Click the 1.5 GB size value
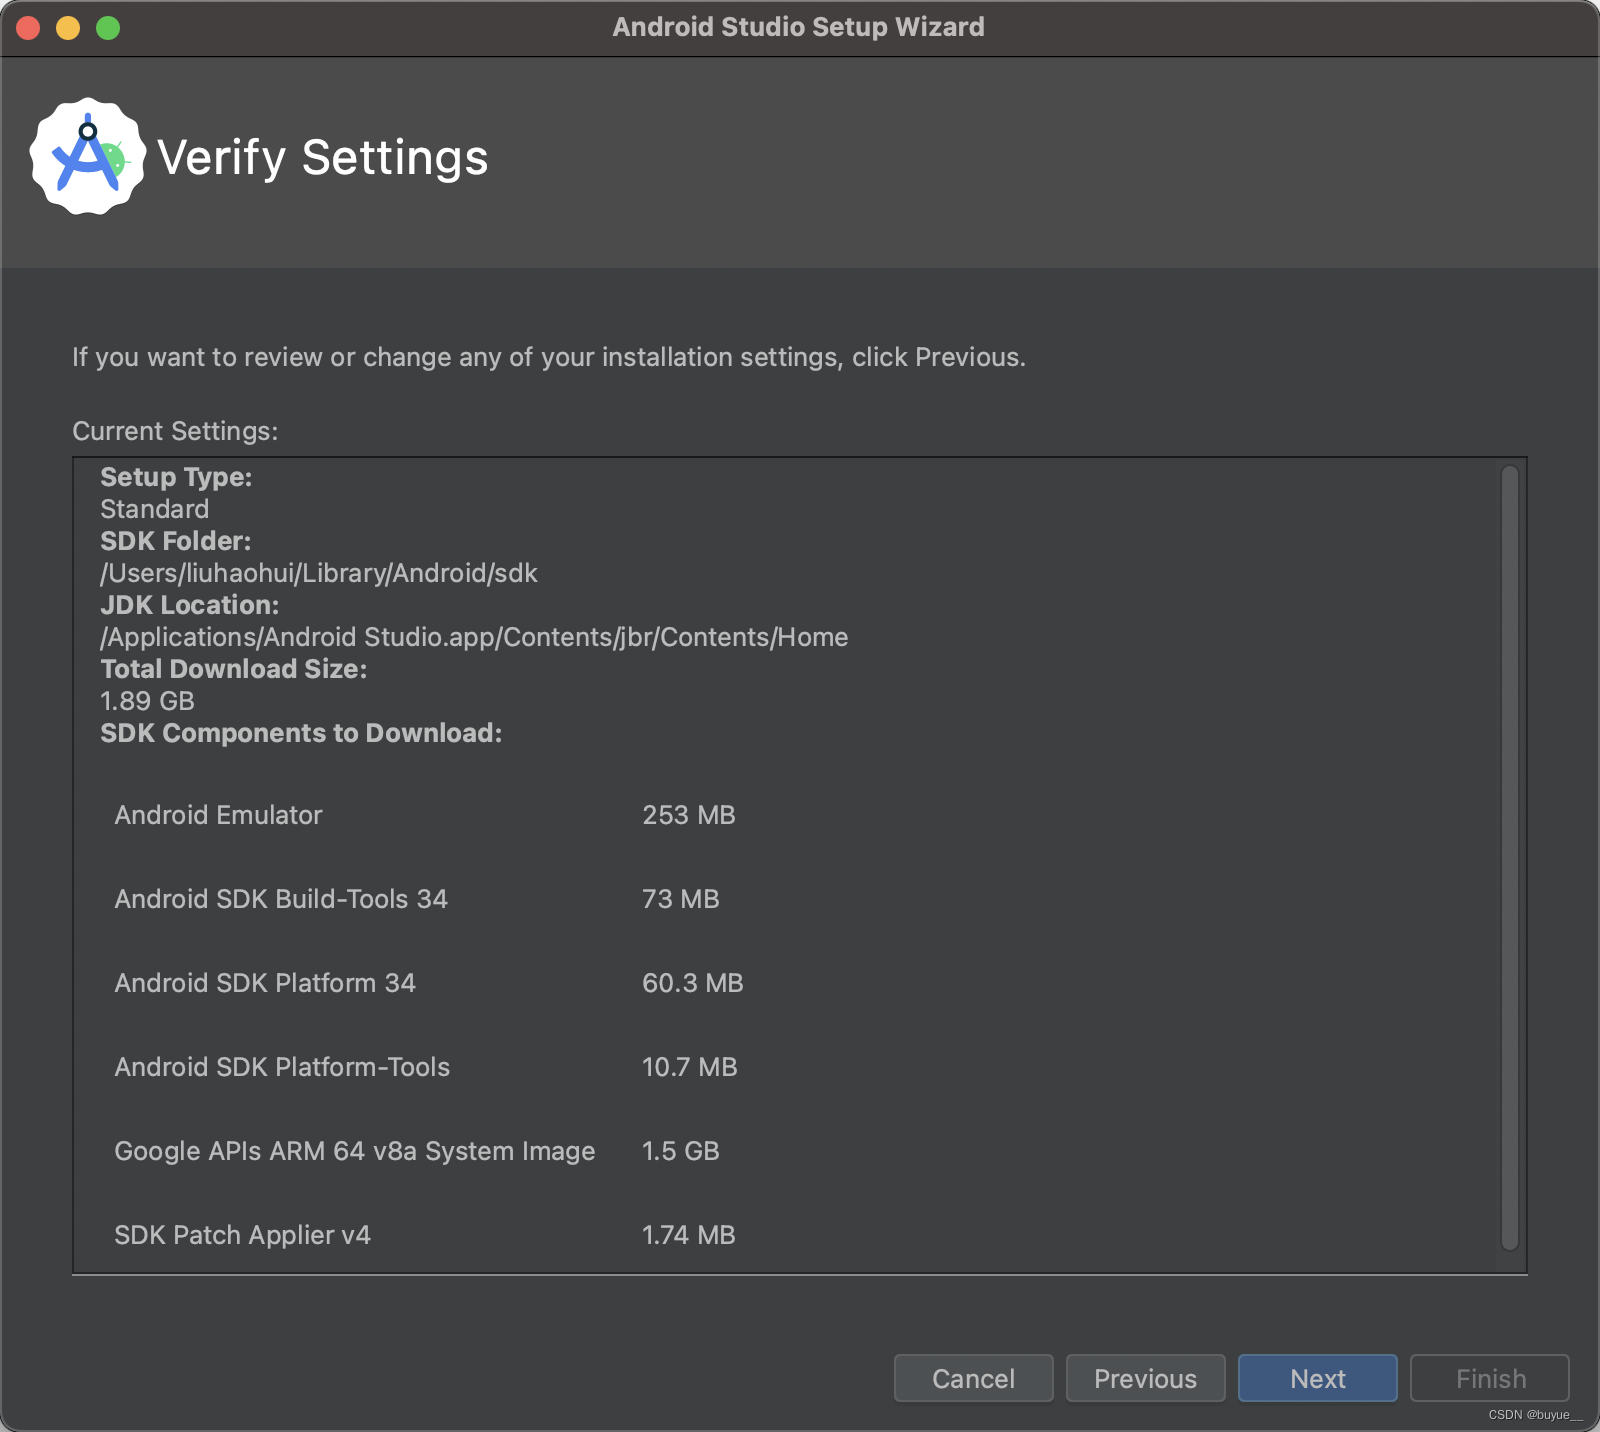Image resolution: width=1600 pixels, height=1432 pixels. pyautogui.click(x=681, y=1151)
